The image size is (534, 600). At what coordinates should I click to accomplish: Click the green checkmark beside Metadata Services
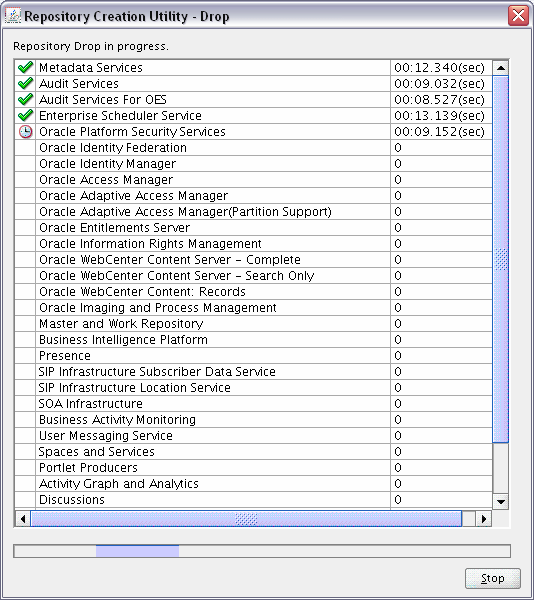25,68
